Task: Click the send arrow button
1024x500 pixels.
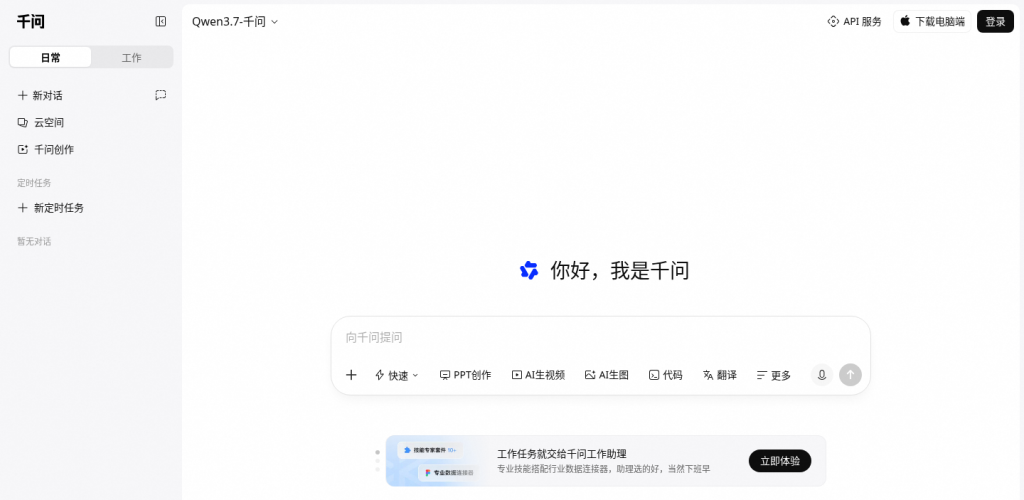Action: 850,375
